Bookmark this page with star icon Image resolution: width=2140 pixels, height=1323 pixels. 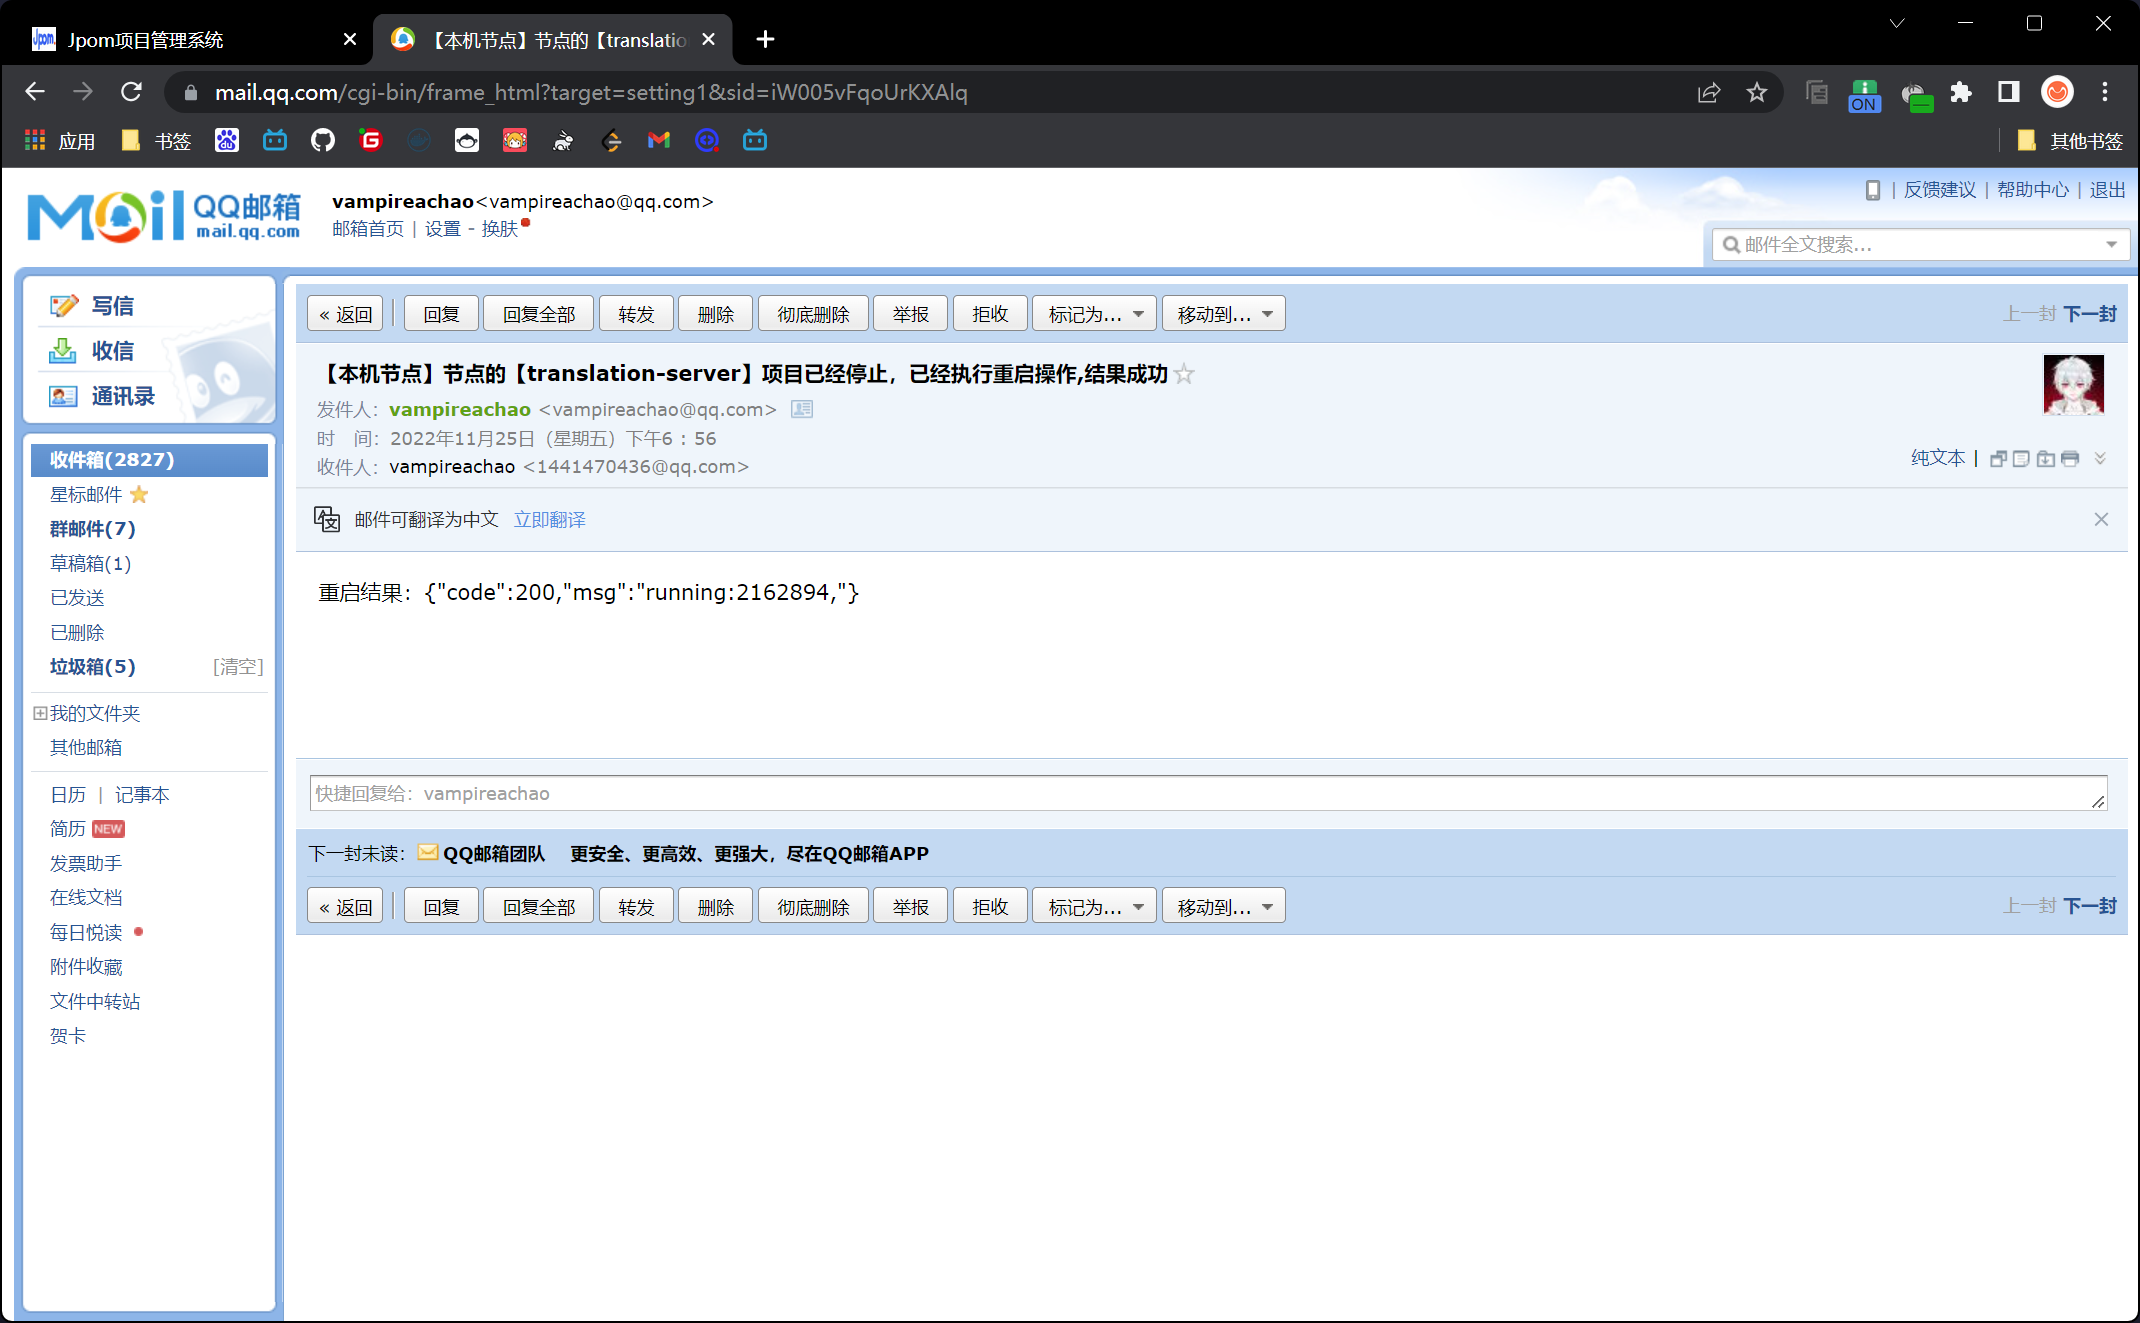click(x=1757, y=92)
